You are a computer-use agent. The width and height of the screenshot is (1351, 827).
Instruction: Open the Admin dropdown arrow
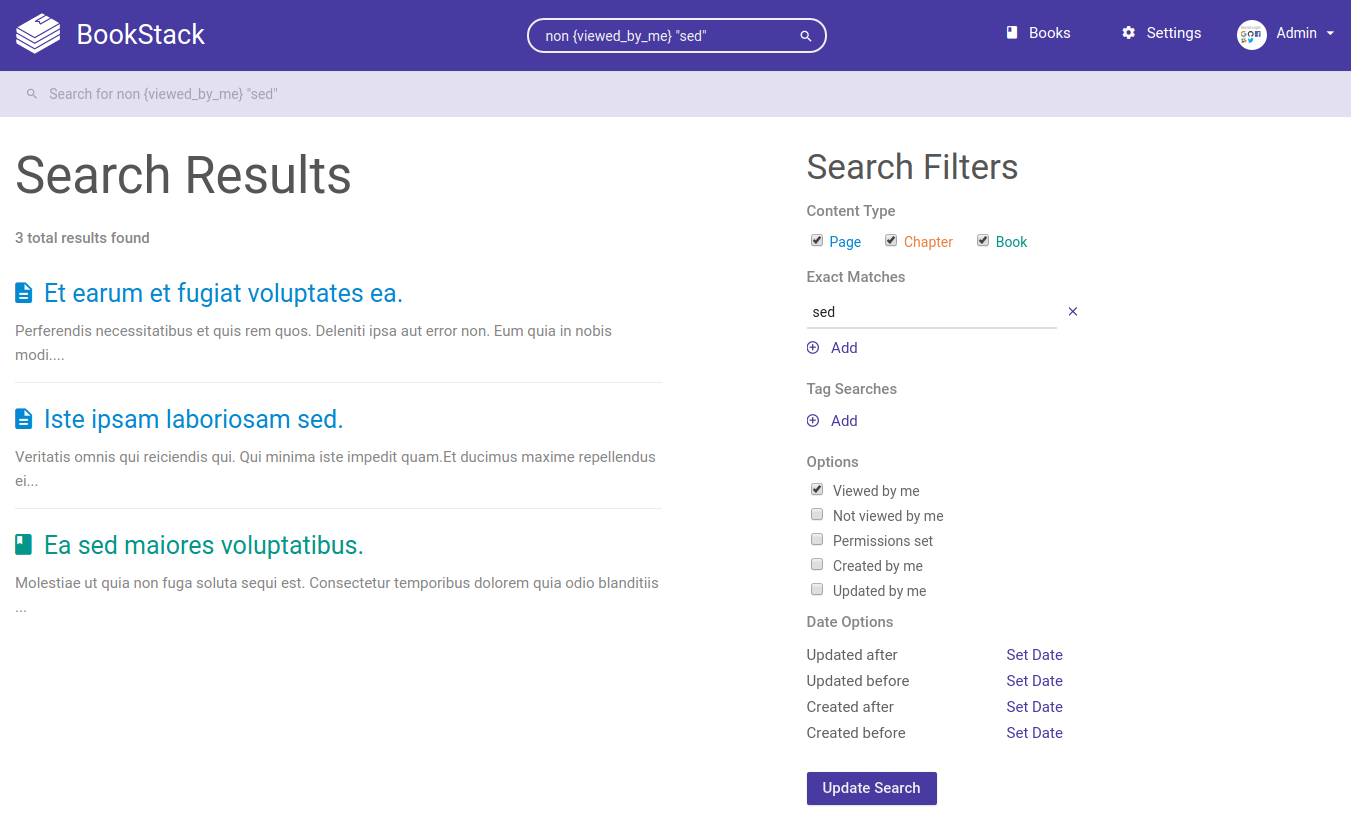(x=1330, y=34)
